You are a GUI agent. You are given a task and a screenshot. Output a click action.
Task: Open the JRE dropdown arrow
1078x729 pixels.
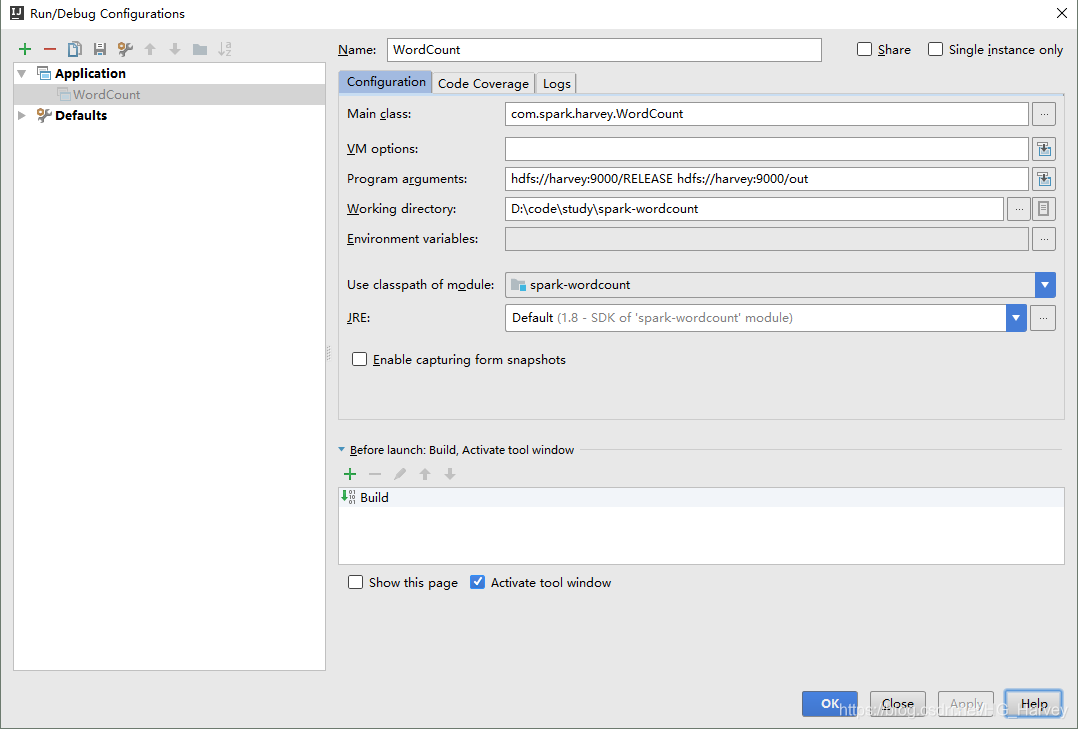tap(1016, 318)
